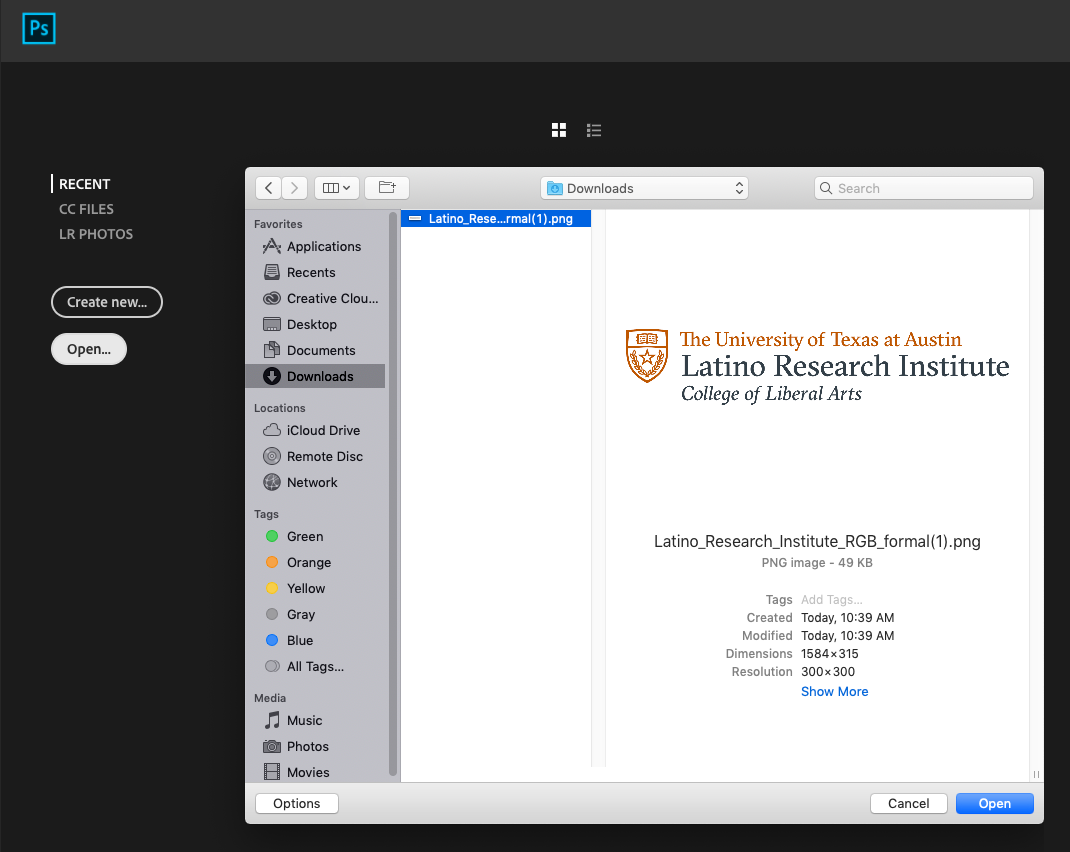Open the column view options dropdown
The image size is (1070, 852).
tap(336, 188)
